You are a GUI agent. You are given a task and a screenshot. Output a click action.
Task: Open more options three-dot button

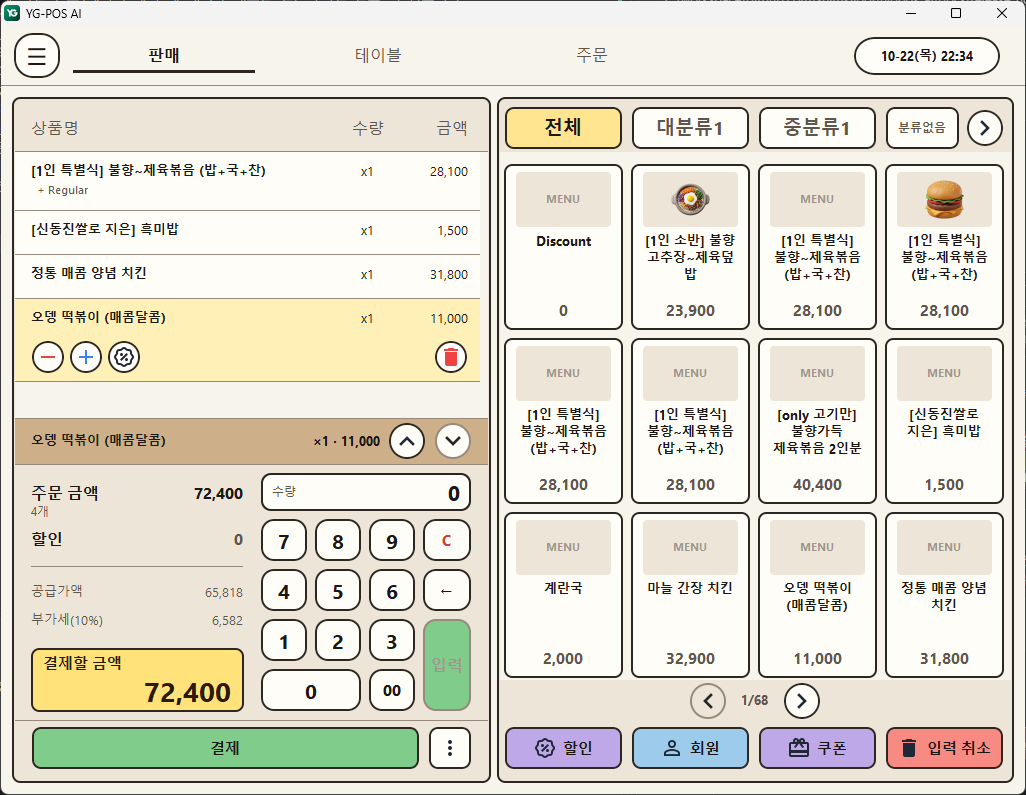[x=450, y=748]
